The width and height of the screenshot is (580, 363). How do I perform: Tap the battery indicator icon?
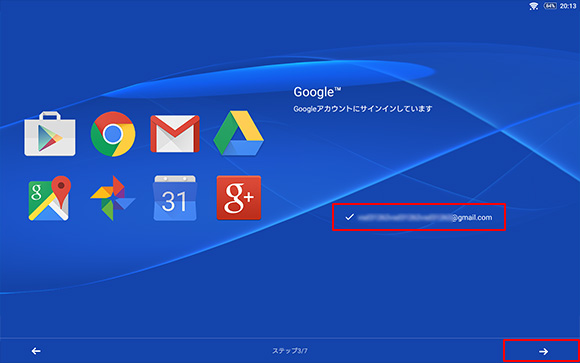[x=550, y=6]
